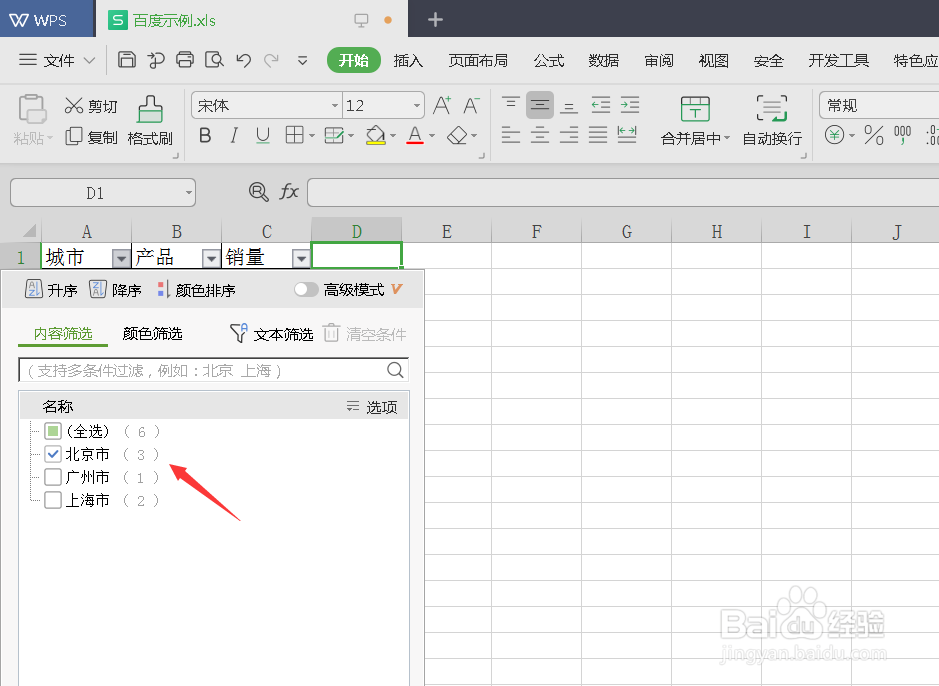
Task: Open the 销量 column filter dropdown
Action: point(301,258)
